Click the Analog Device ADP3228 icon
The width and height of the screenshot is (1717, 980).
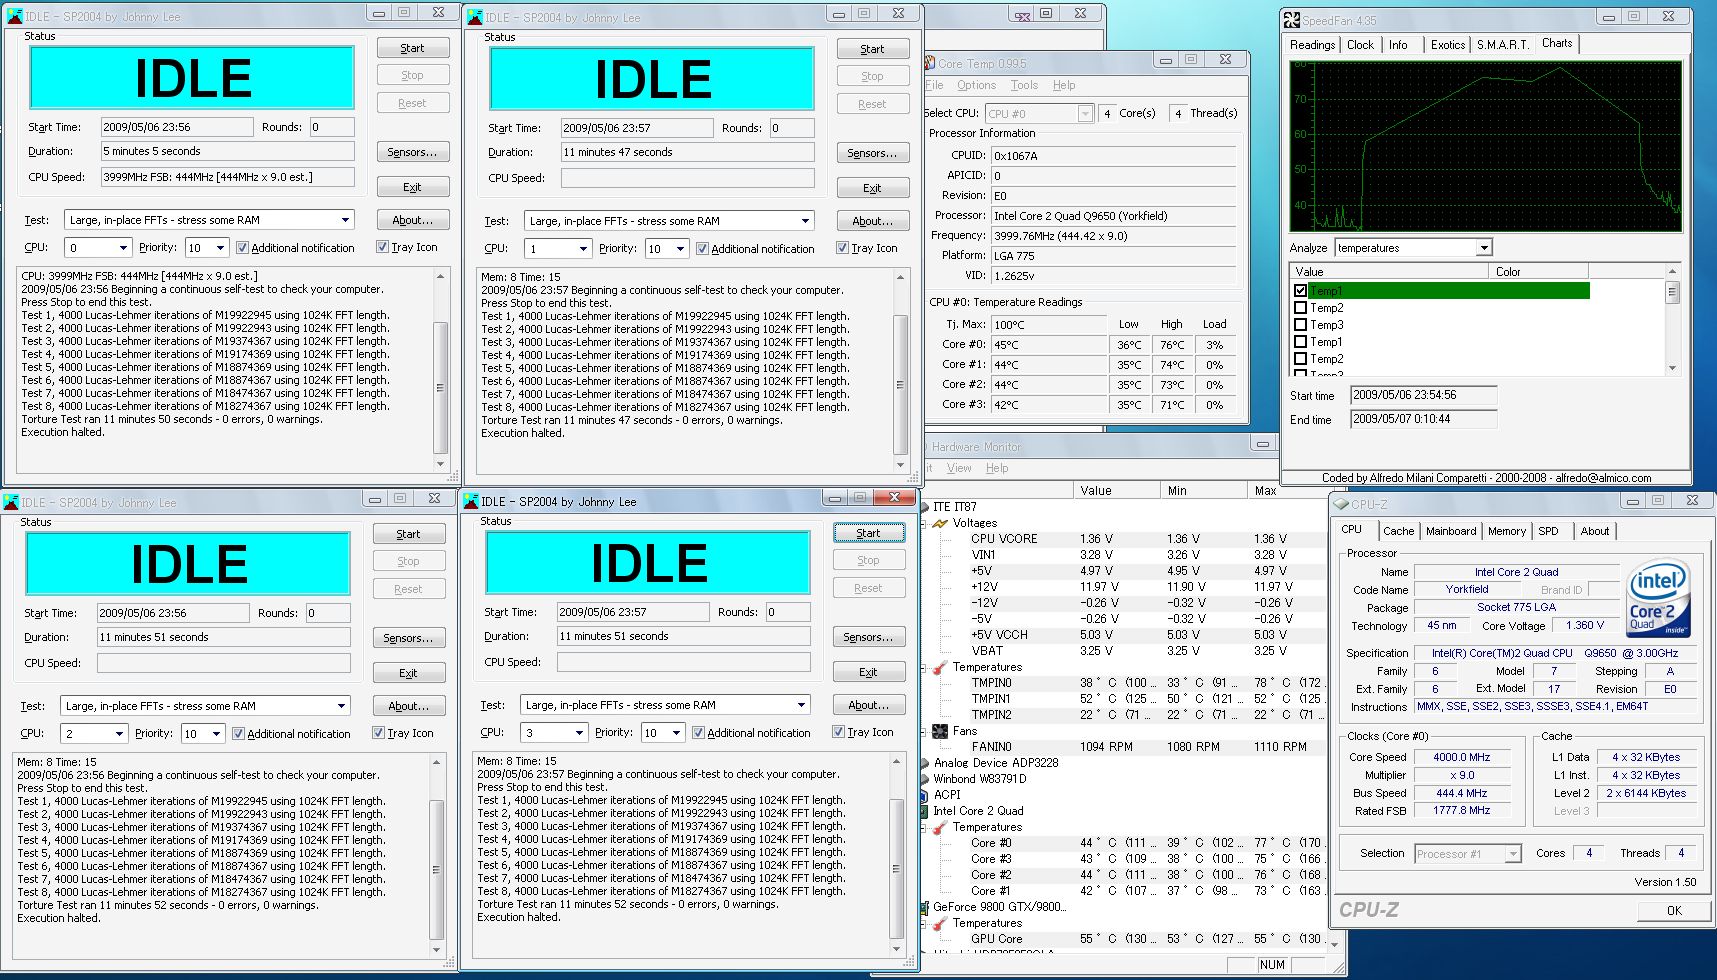(x=925, y=763)
